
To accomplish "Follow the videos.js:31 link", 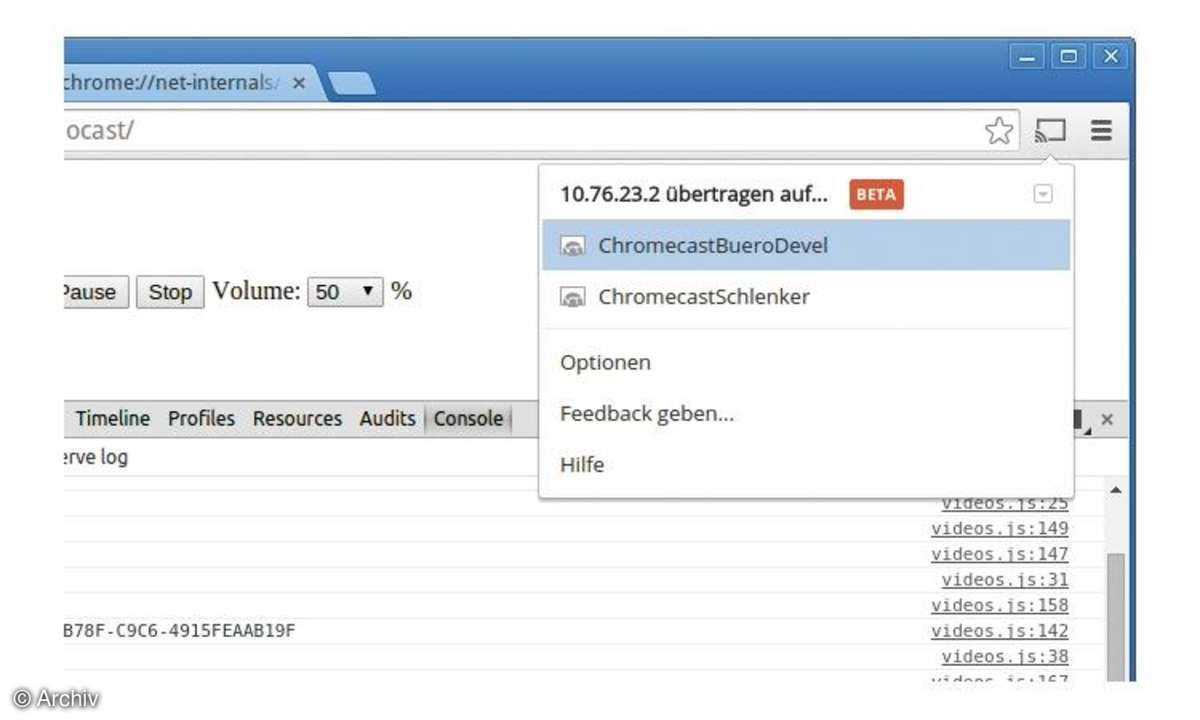I will (1005, 580).
